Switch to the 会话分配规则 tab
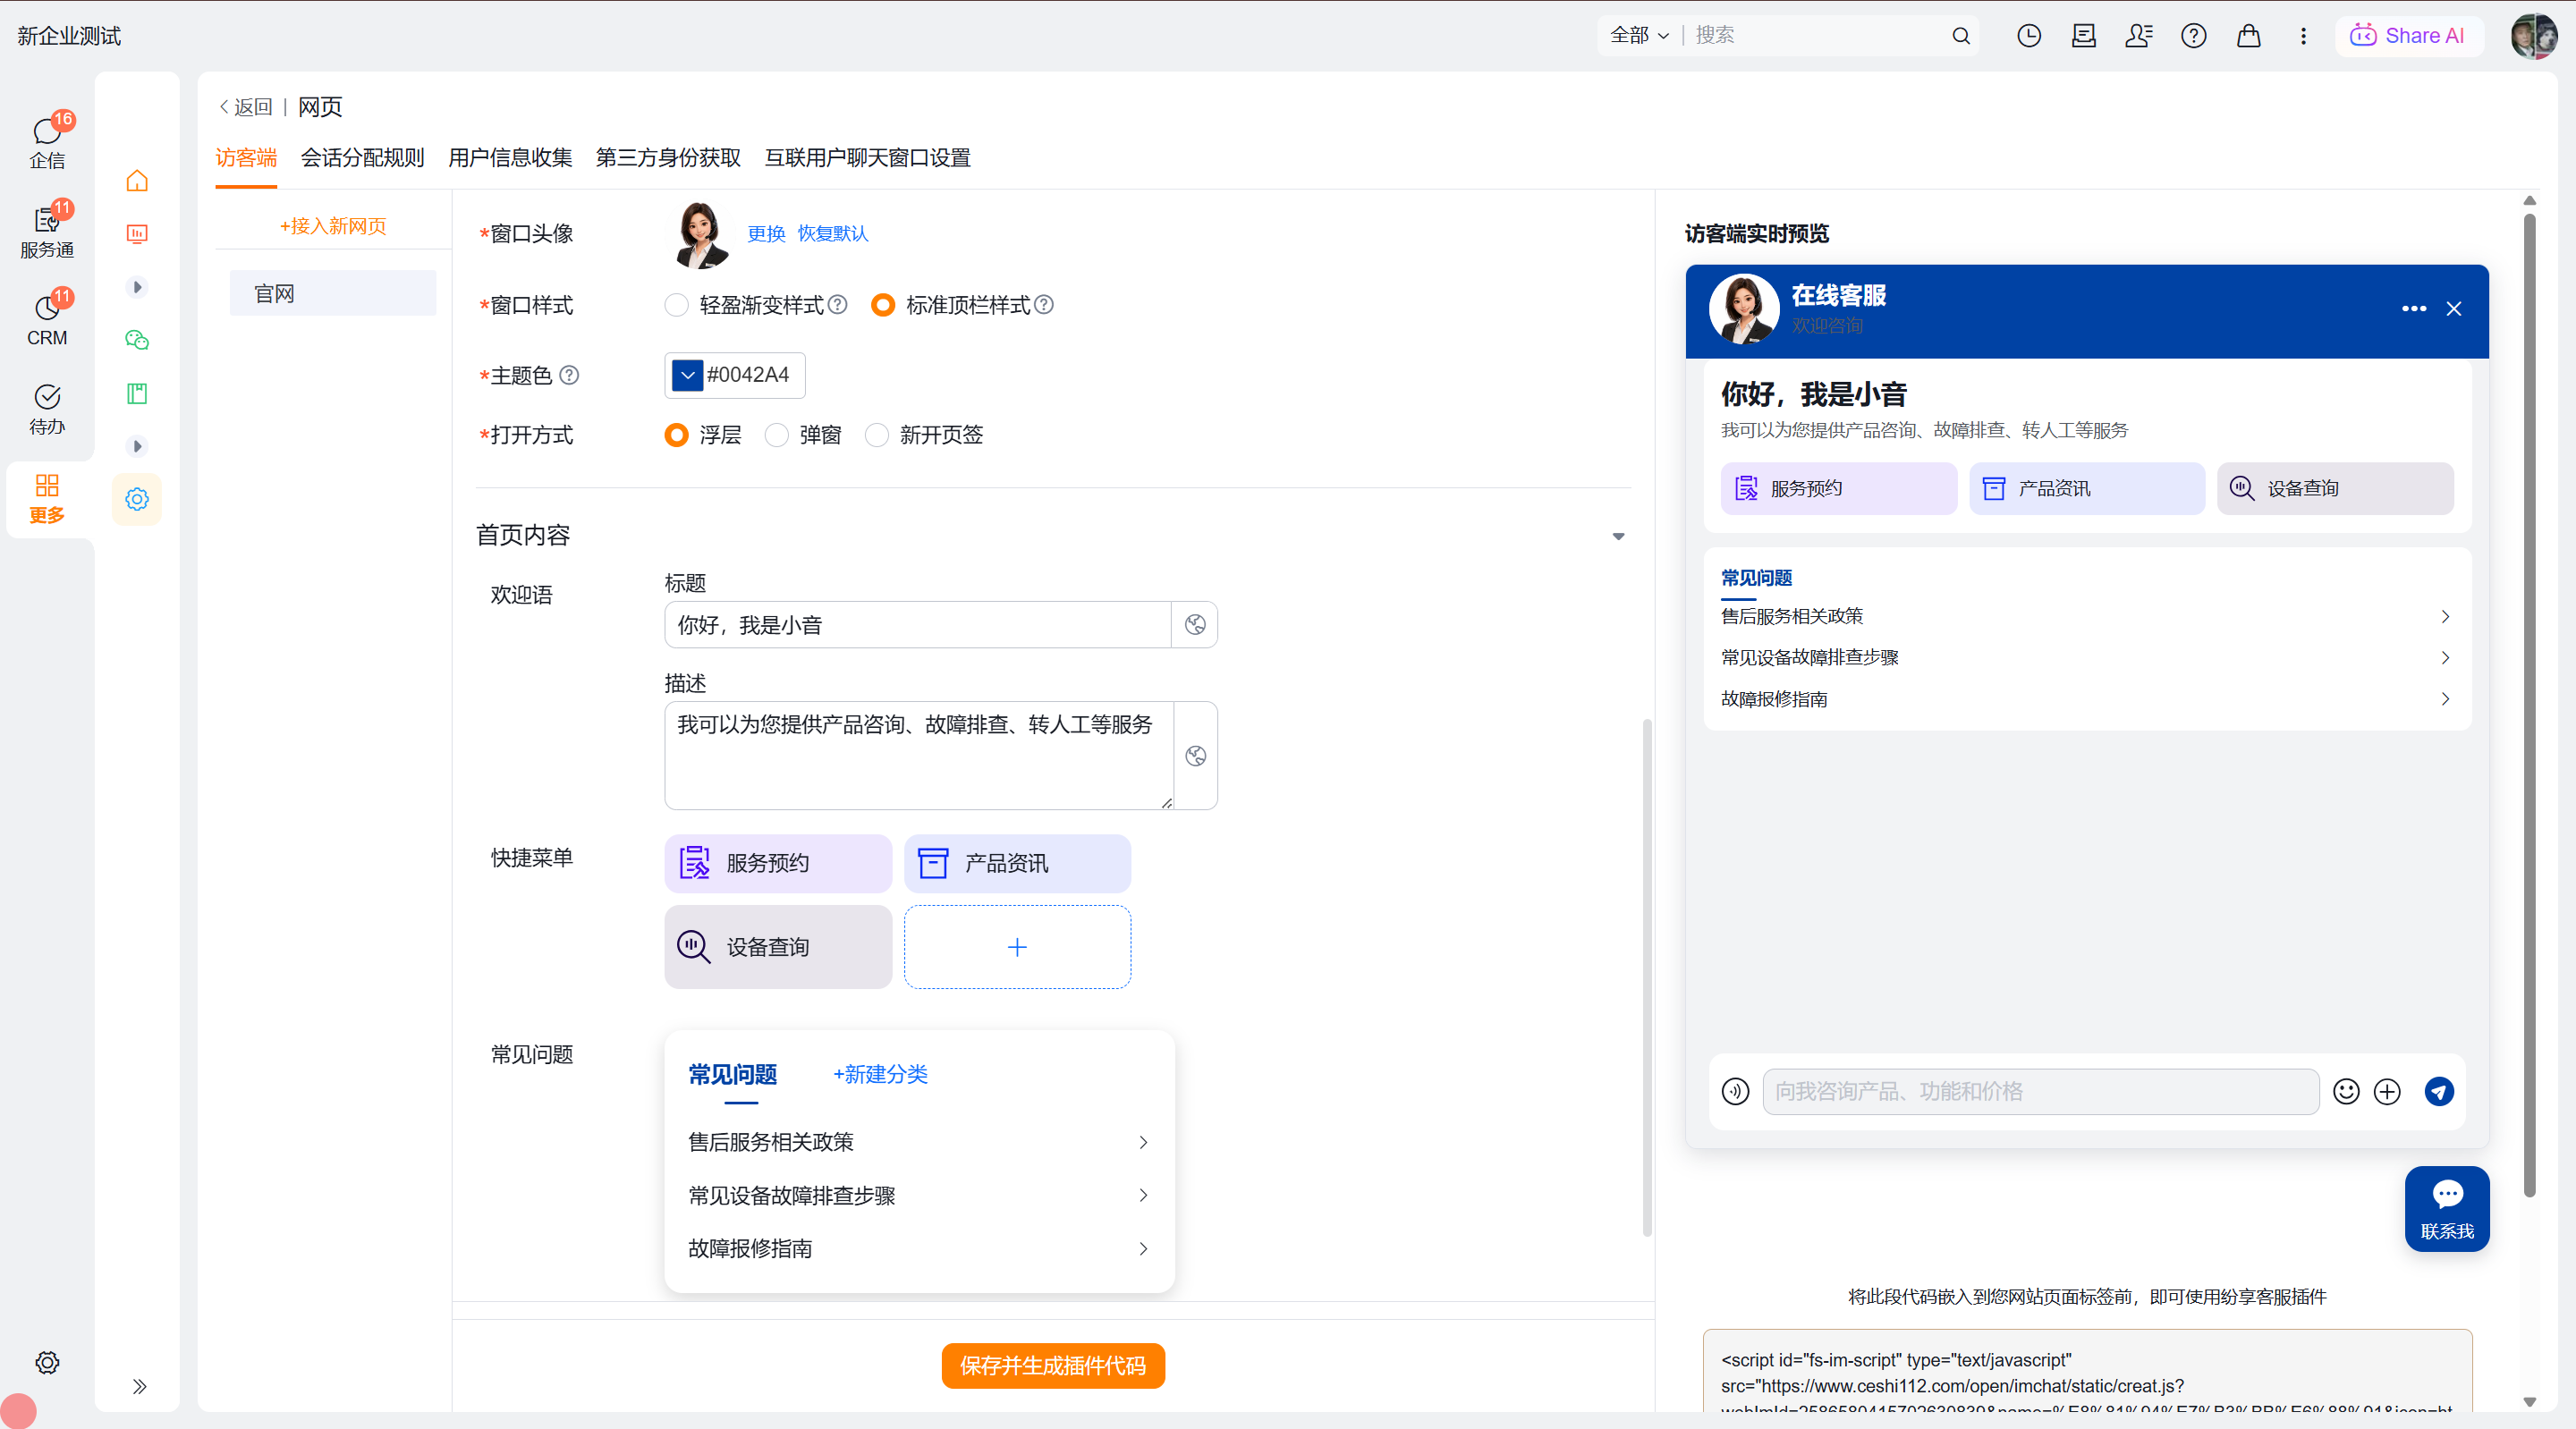2576x1429 pixels. (x=362, y=158)
